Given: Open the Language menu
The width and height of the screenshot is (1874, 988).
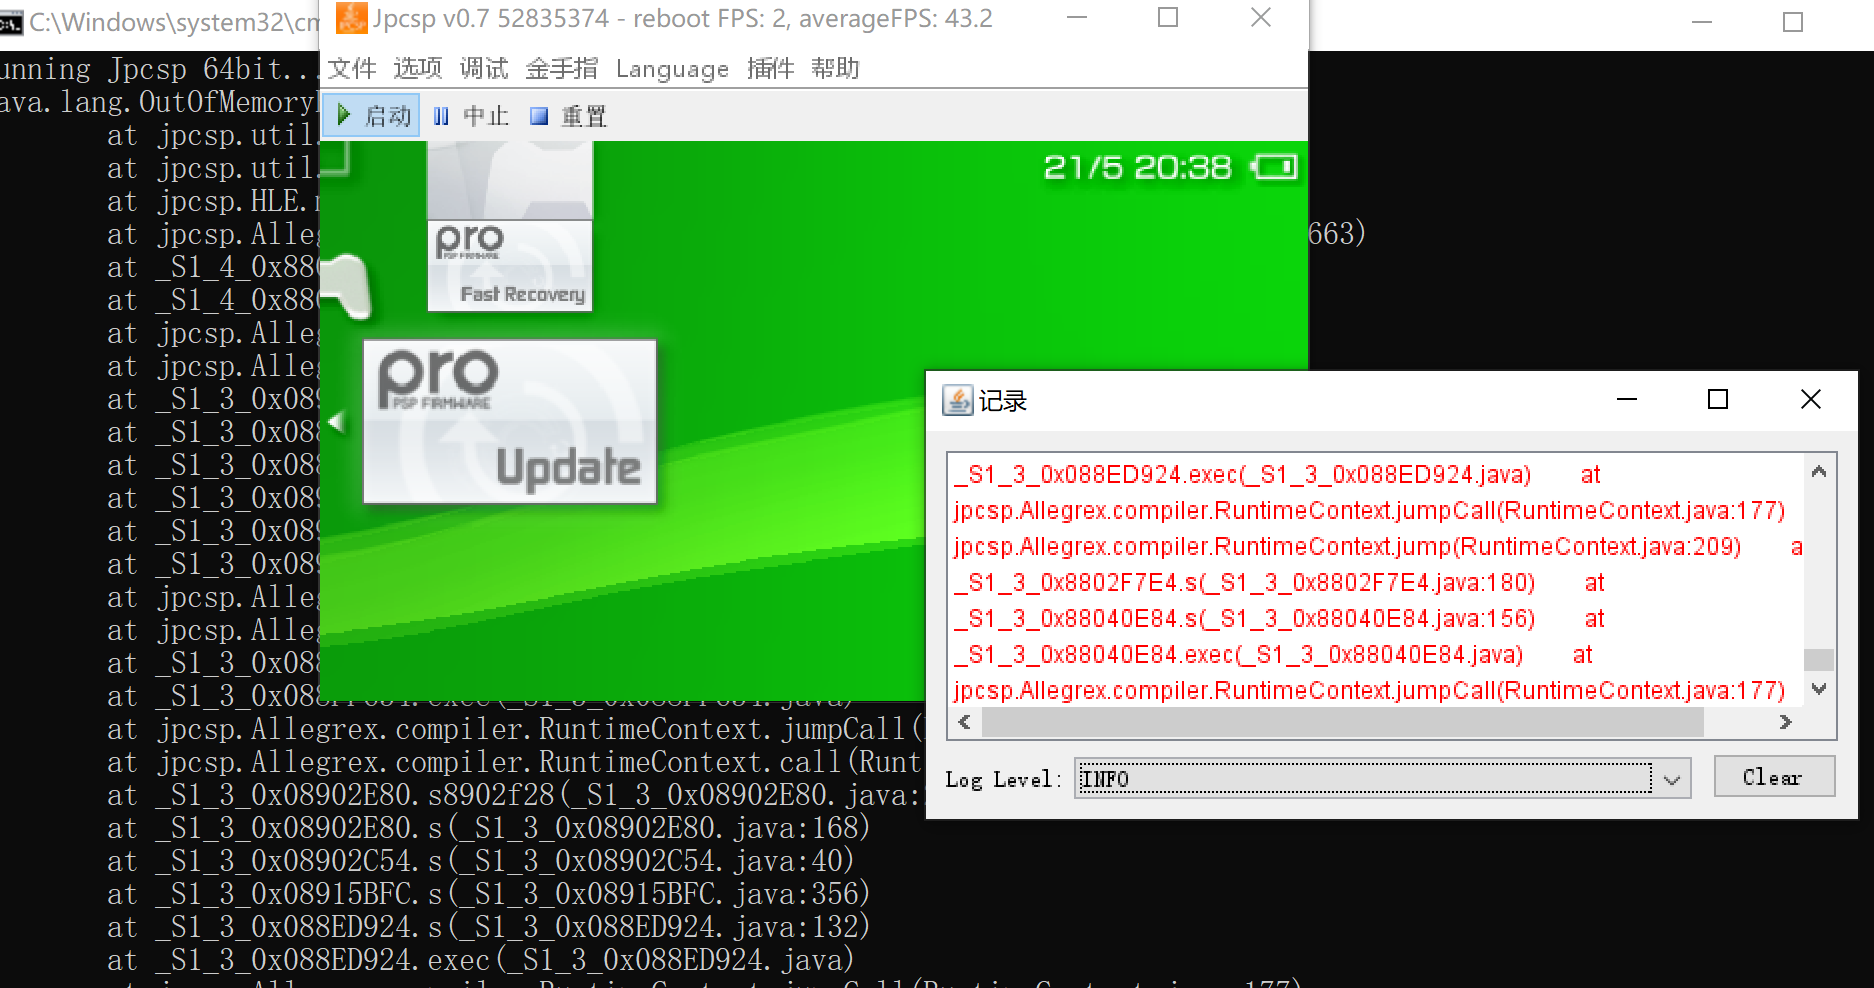Looking at the screenshot, I should 672,68.
